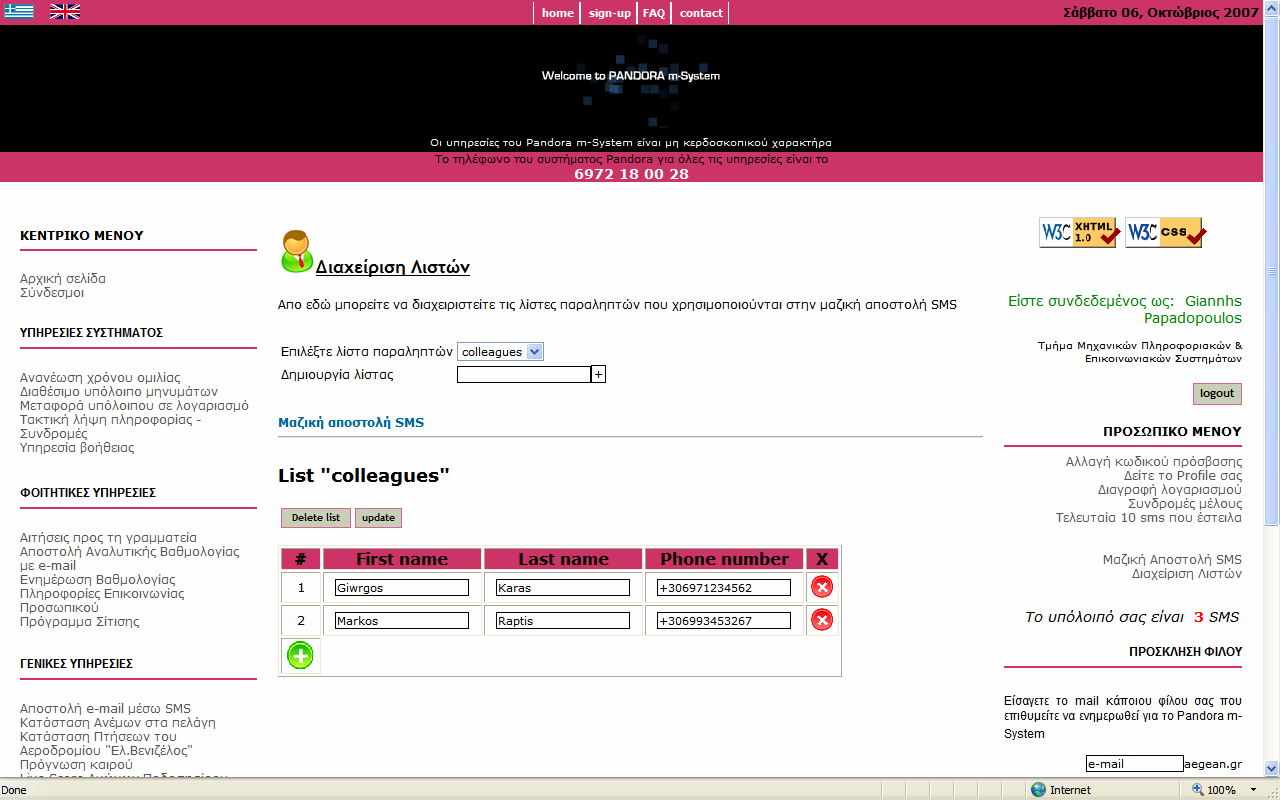Click the small plus button to create list
Viewport: 1280px width, 800px height.
[x=599, y=374]
